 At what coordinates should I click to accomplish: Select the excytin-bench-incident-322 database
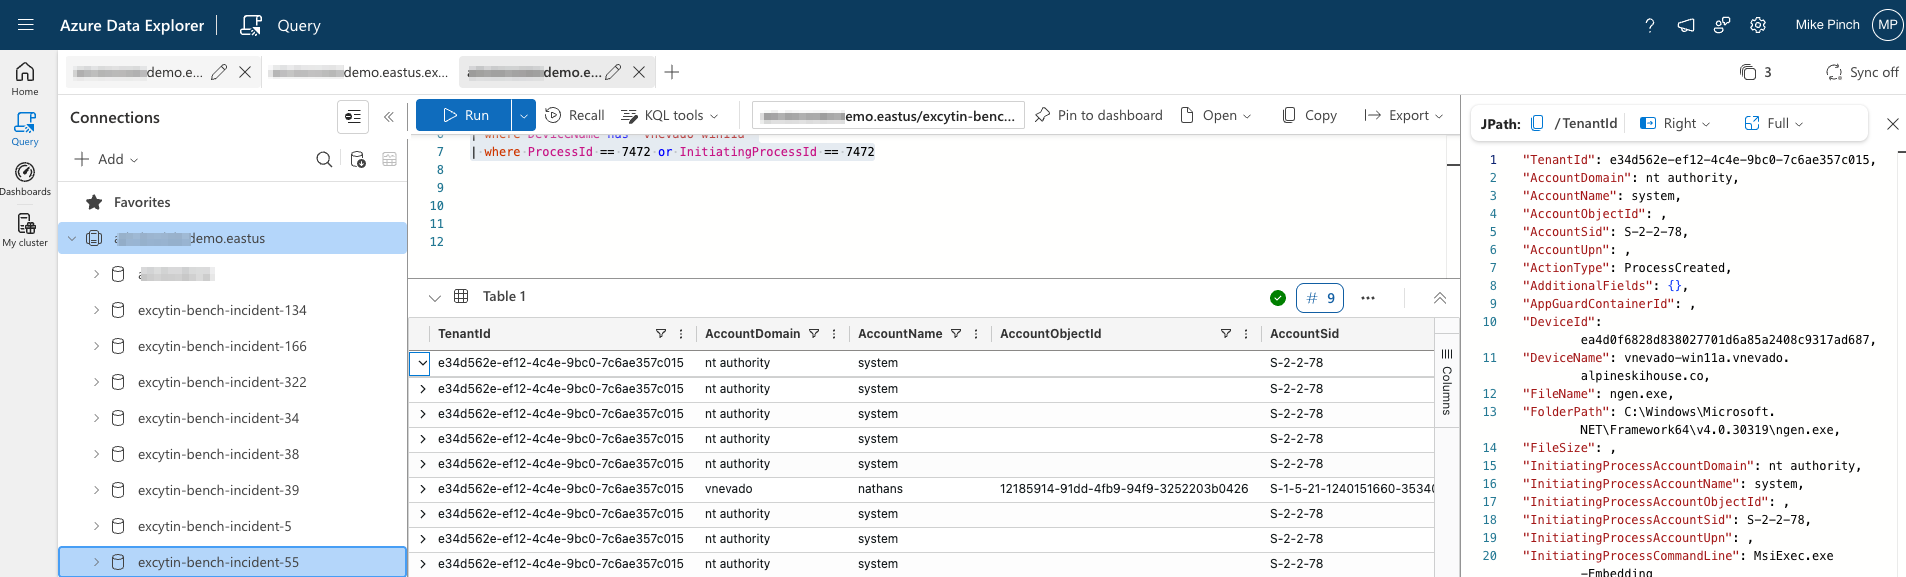[x=222, y=382]
